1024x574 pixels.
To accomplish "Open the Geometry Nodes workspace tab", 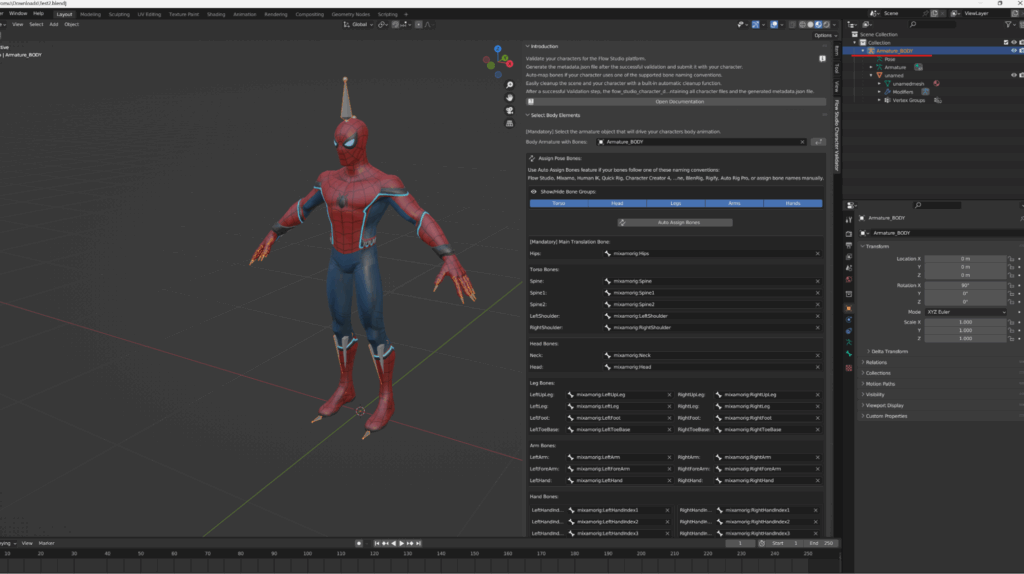I will tap(351, 14).
